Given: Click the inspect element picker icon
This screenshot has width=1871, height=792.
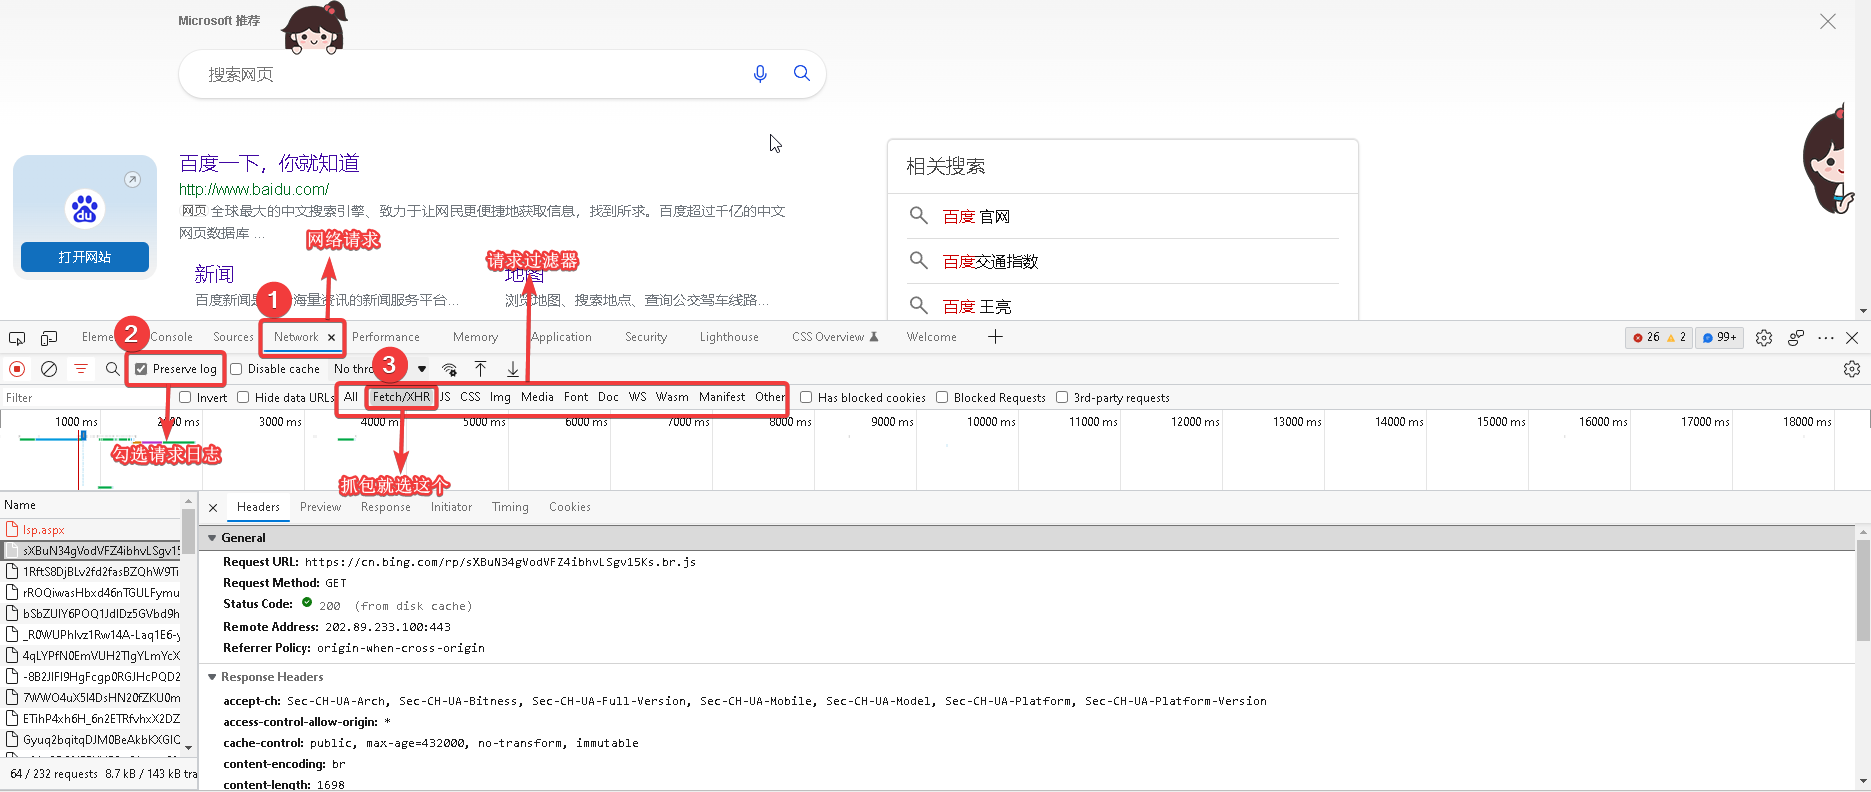Looking at the screenshot, I should point(16,338).
